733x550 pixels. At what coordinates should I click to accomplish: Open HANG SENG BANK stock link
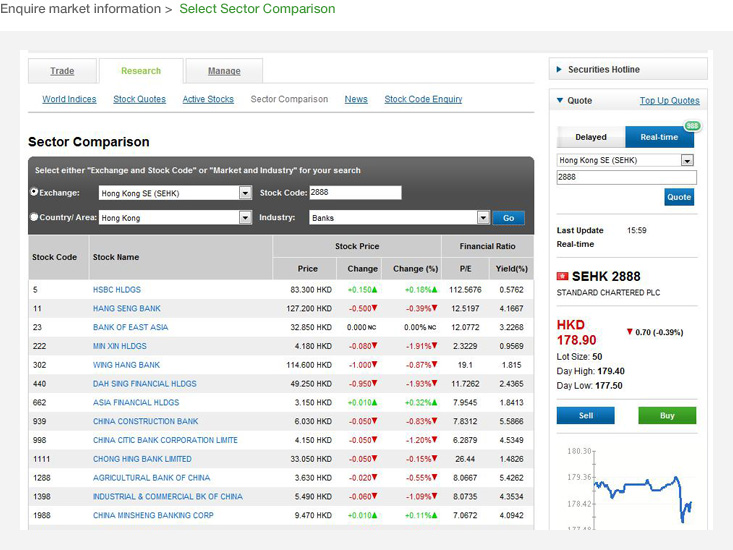pyautogui.click(x=127, y=308)
